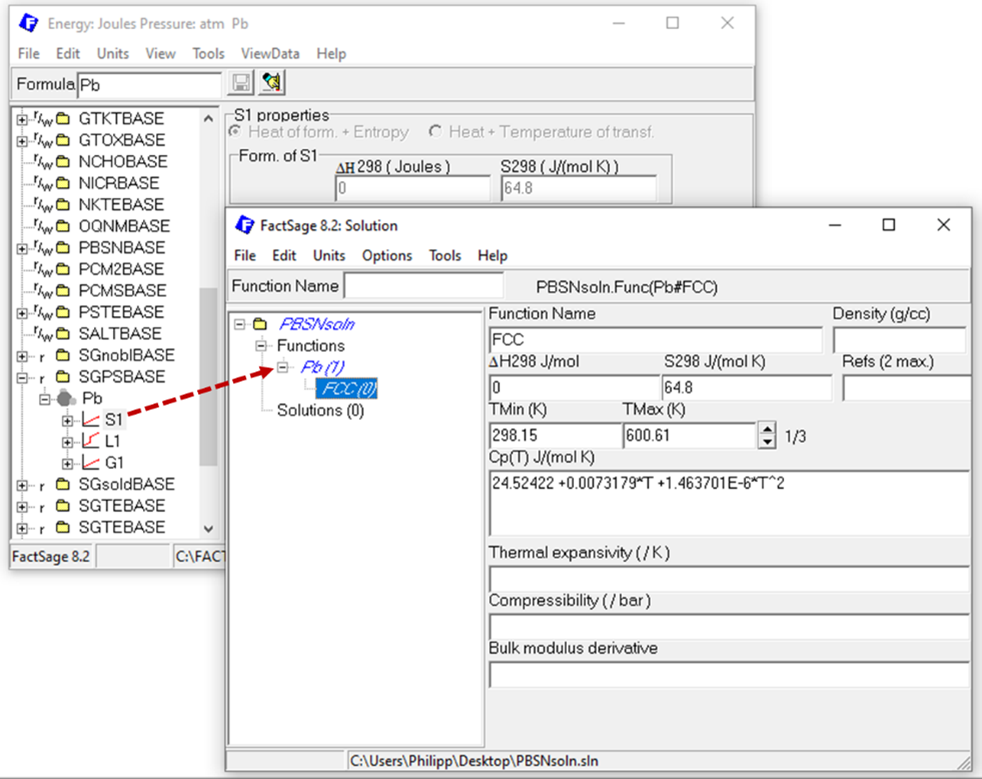Click the Thermal expansivity field
This screenshot has width=982, height=779.
point(729,579)
